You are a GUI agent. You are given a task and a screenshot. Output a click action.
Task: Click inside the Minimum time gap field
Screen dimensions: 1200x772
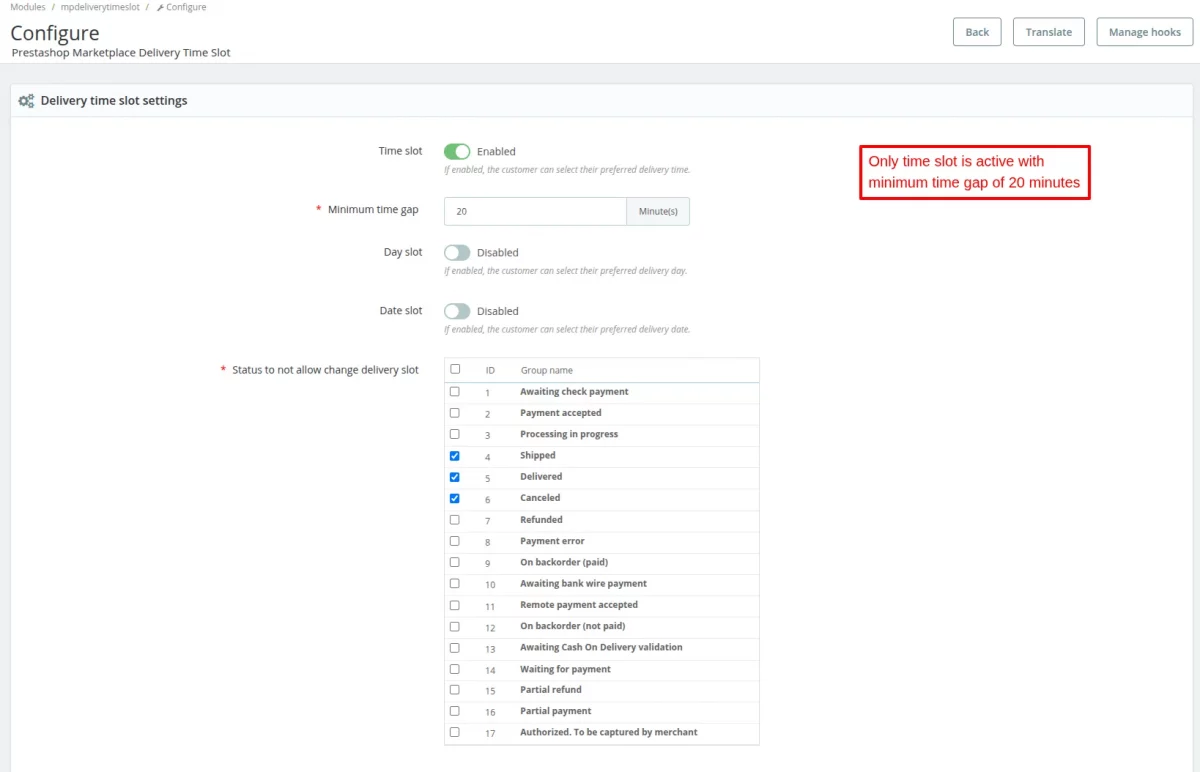coord(535,211)
